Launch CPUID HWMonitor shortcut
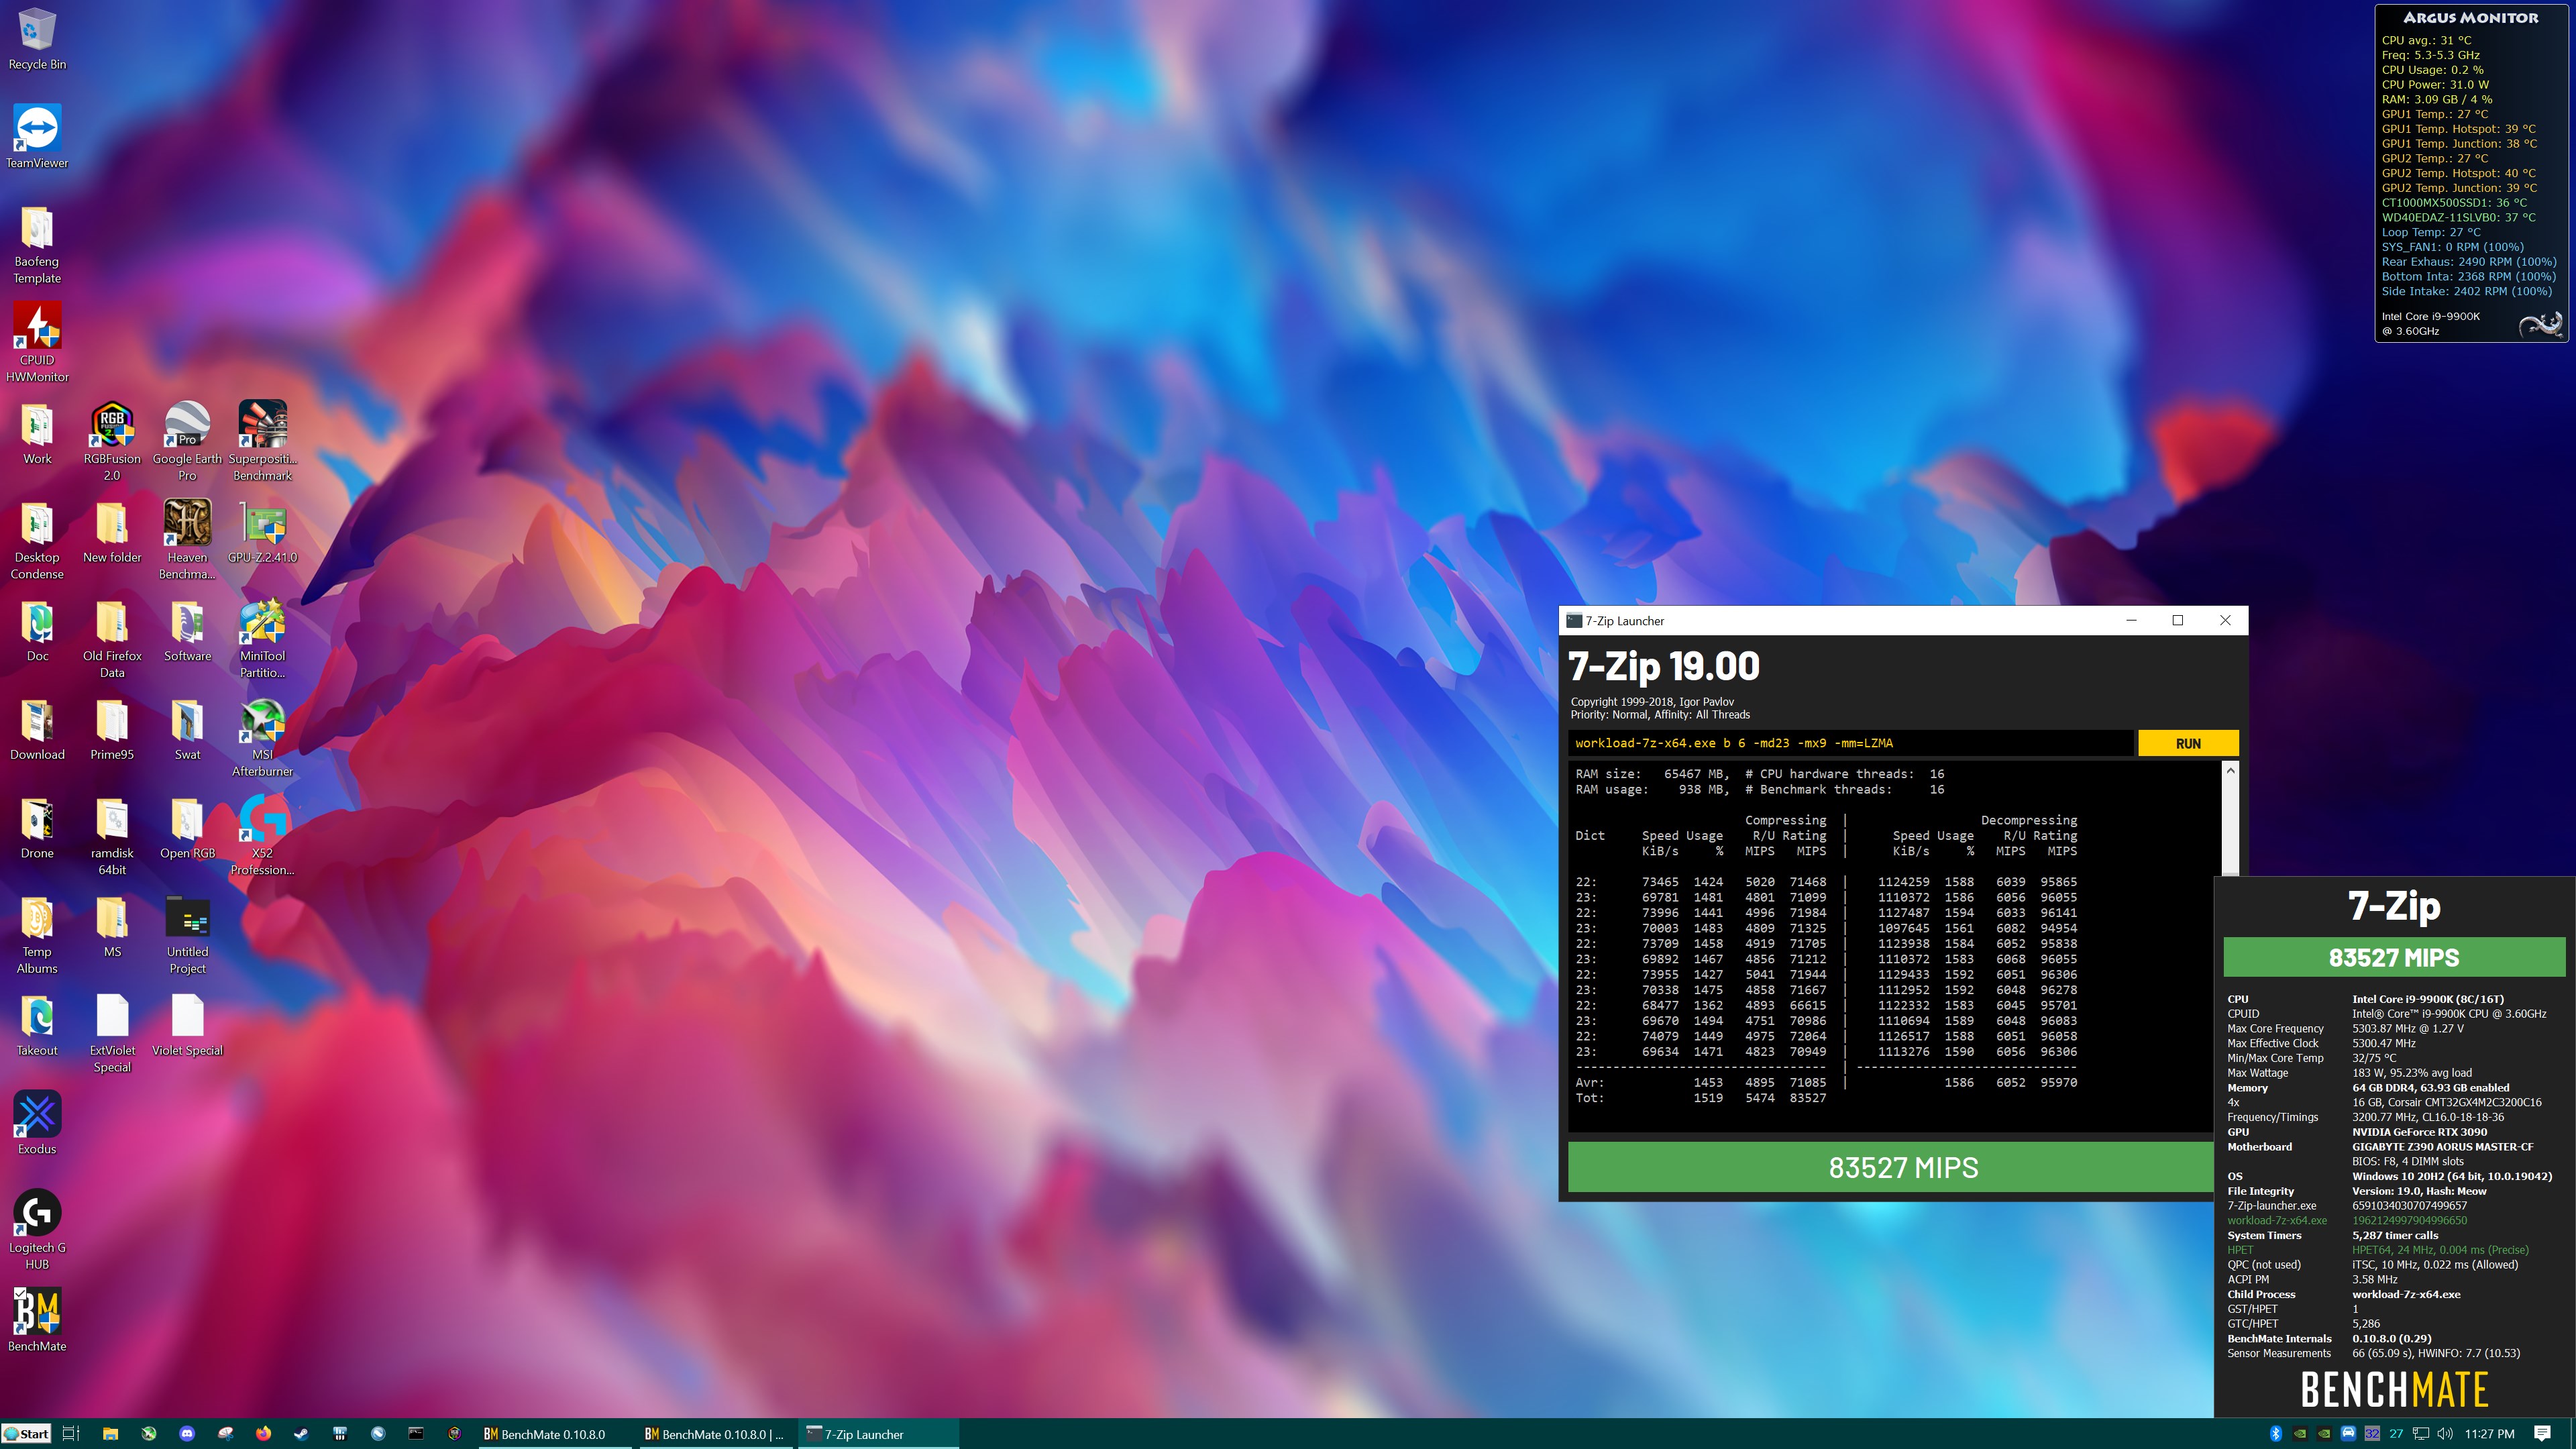The height and width of the screenshot is (1449, 2576). [37, 342]
